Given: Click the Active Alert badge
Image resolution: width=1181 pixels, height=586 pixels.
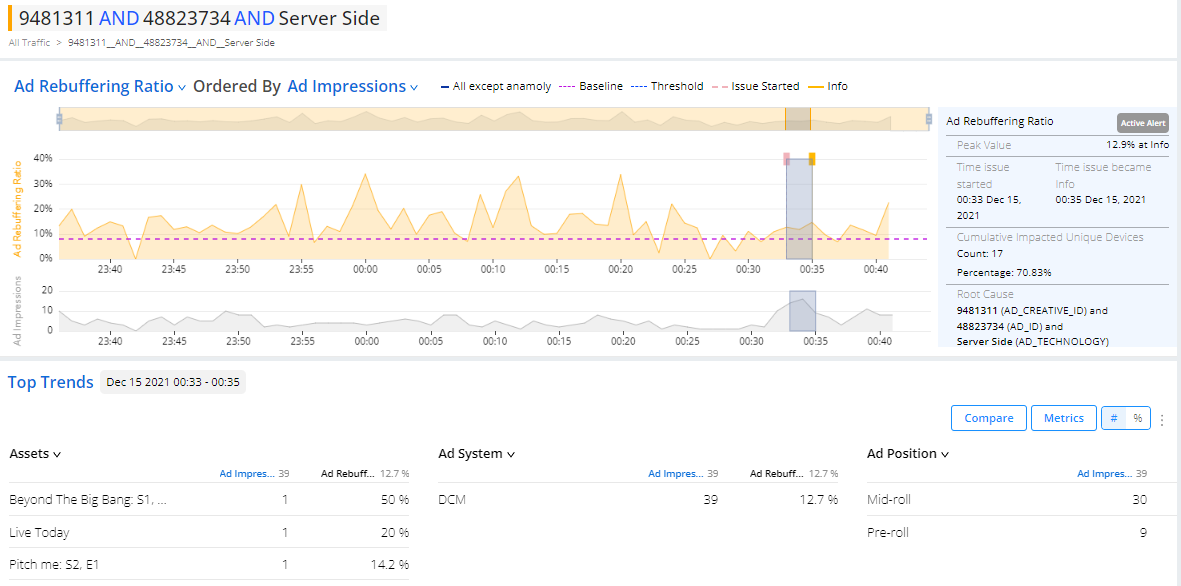Looking at the screenshot, I should tap(1143, 123).
